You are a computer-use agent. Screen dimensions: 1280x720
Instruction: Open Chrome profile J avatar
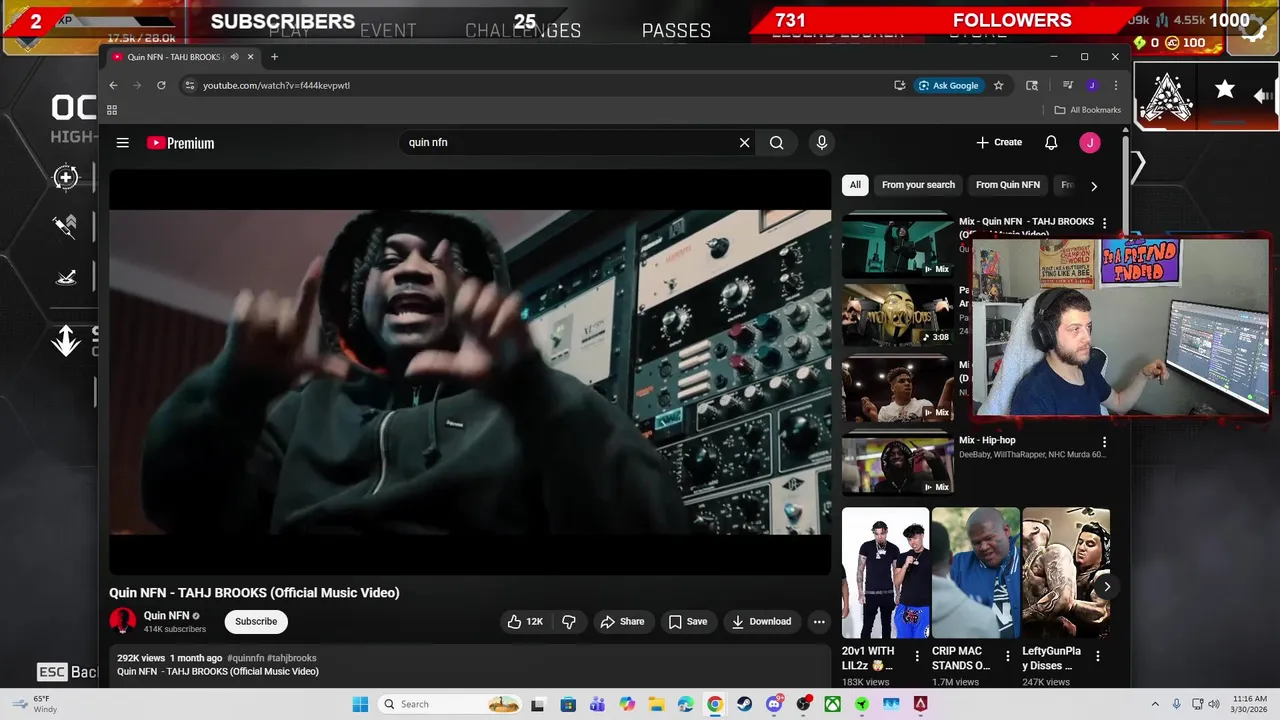point(1092,86)
